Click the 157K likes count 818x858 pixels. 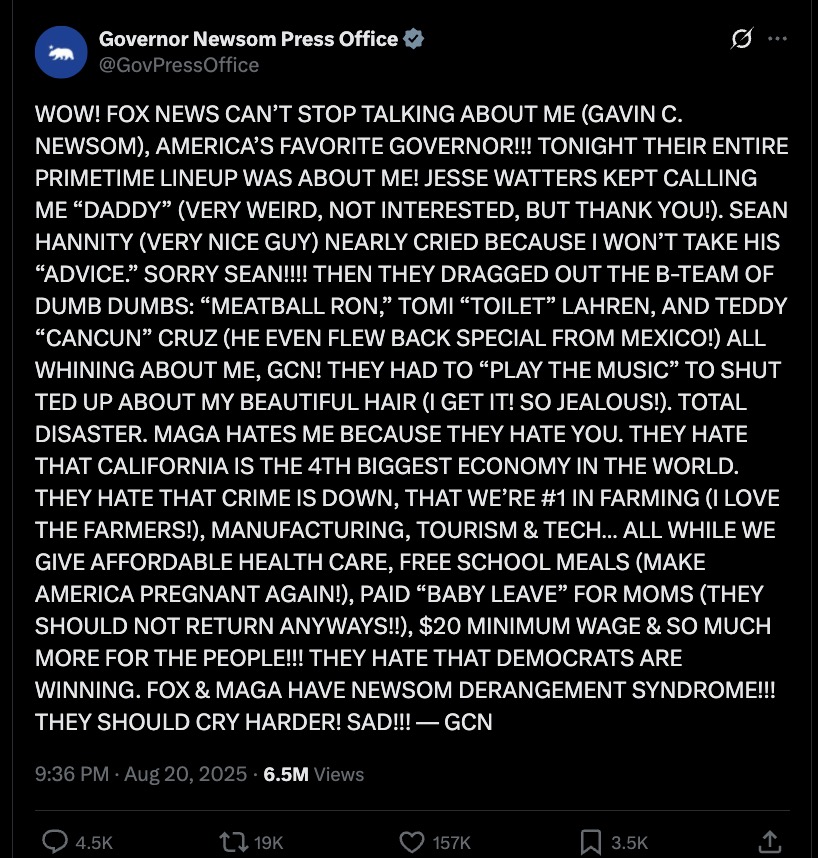451,843
